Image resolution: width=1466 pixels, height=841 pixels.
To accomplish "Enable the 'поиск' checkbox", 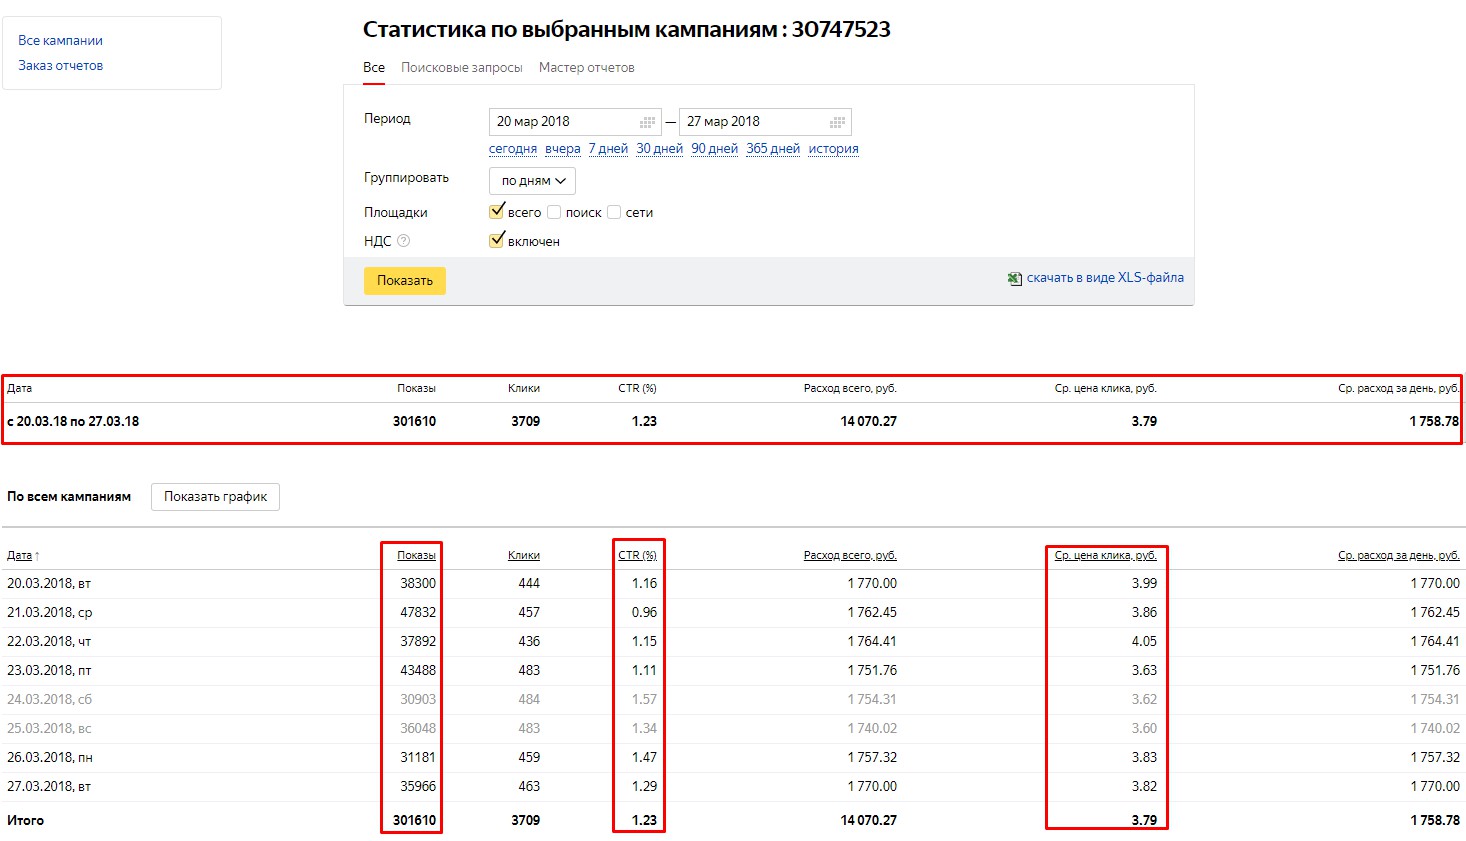I will [x=554, y=212].
